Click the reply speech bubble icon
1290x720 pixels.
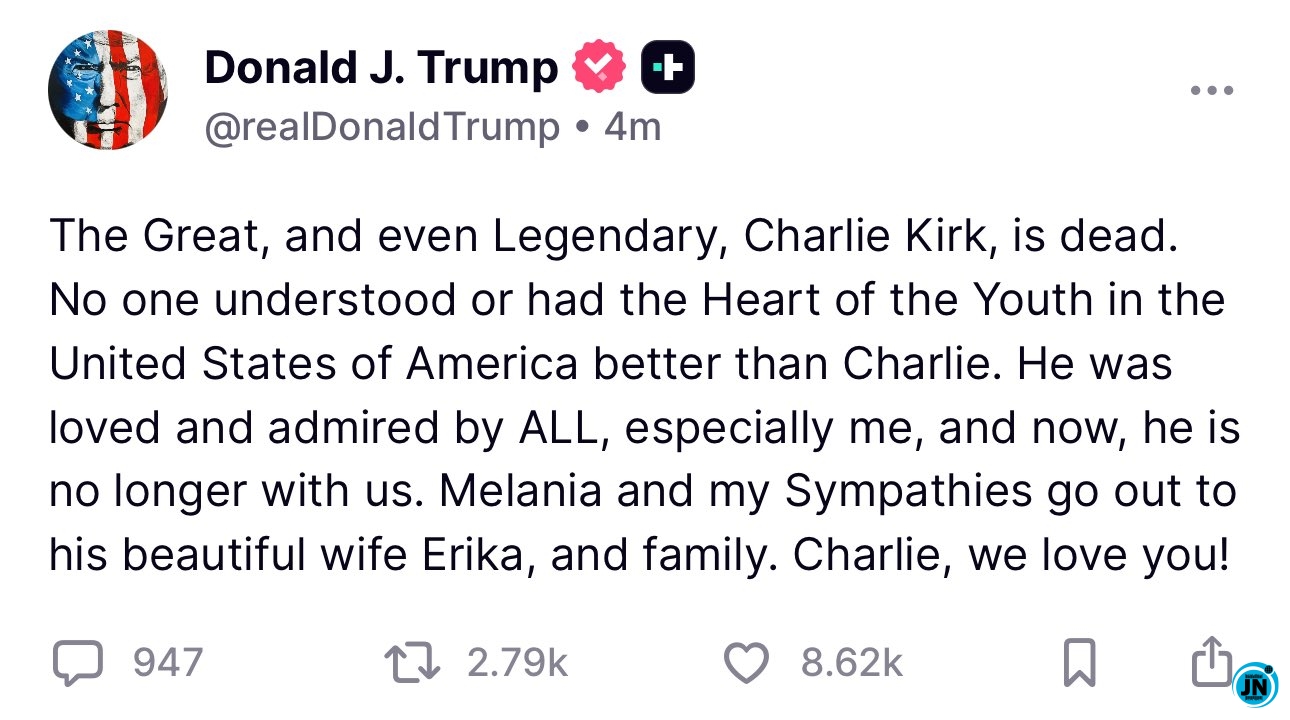[x=78, y=662]
